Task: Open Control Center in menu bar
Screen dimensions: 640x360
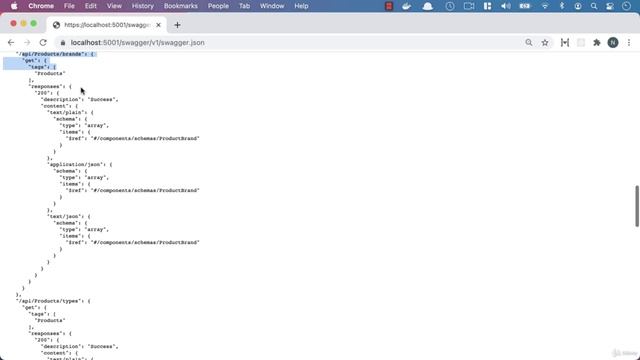Action: (x=610, y=6)
